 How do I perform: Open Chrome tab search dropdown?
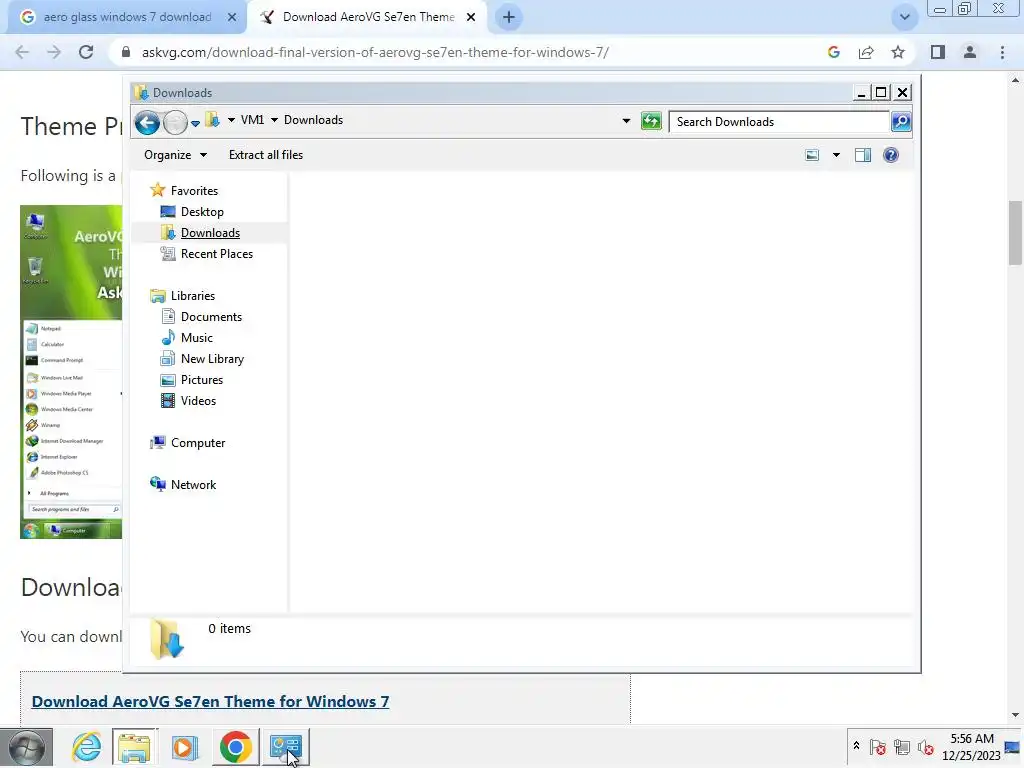904,17
